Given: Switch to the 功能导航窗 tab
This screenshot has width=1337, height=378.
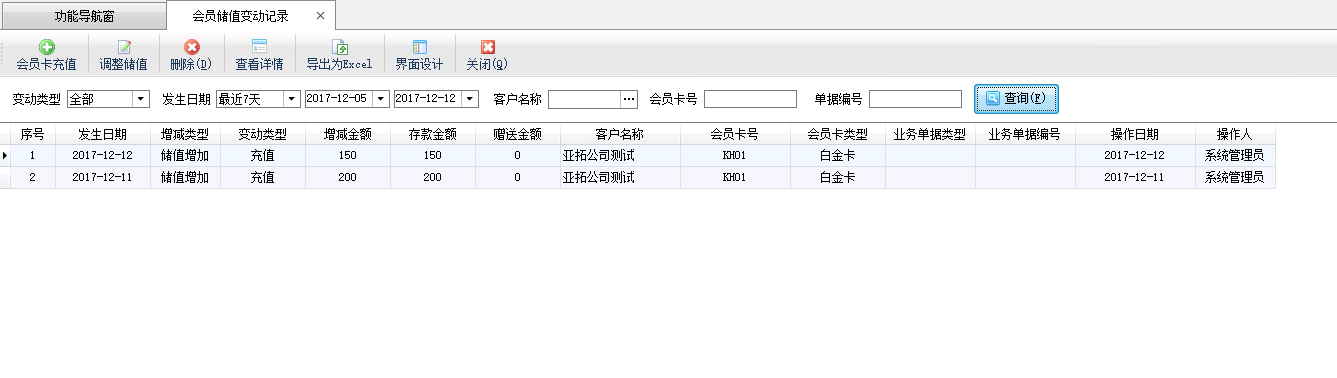Looking at the screenshot, I should (84, 17).
